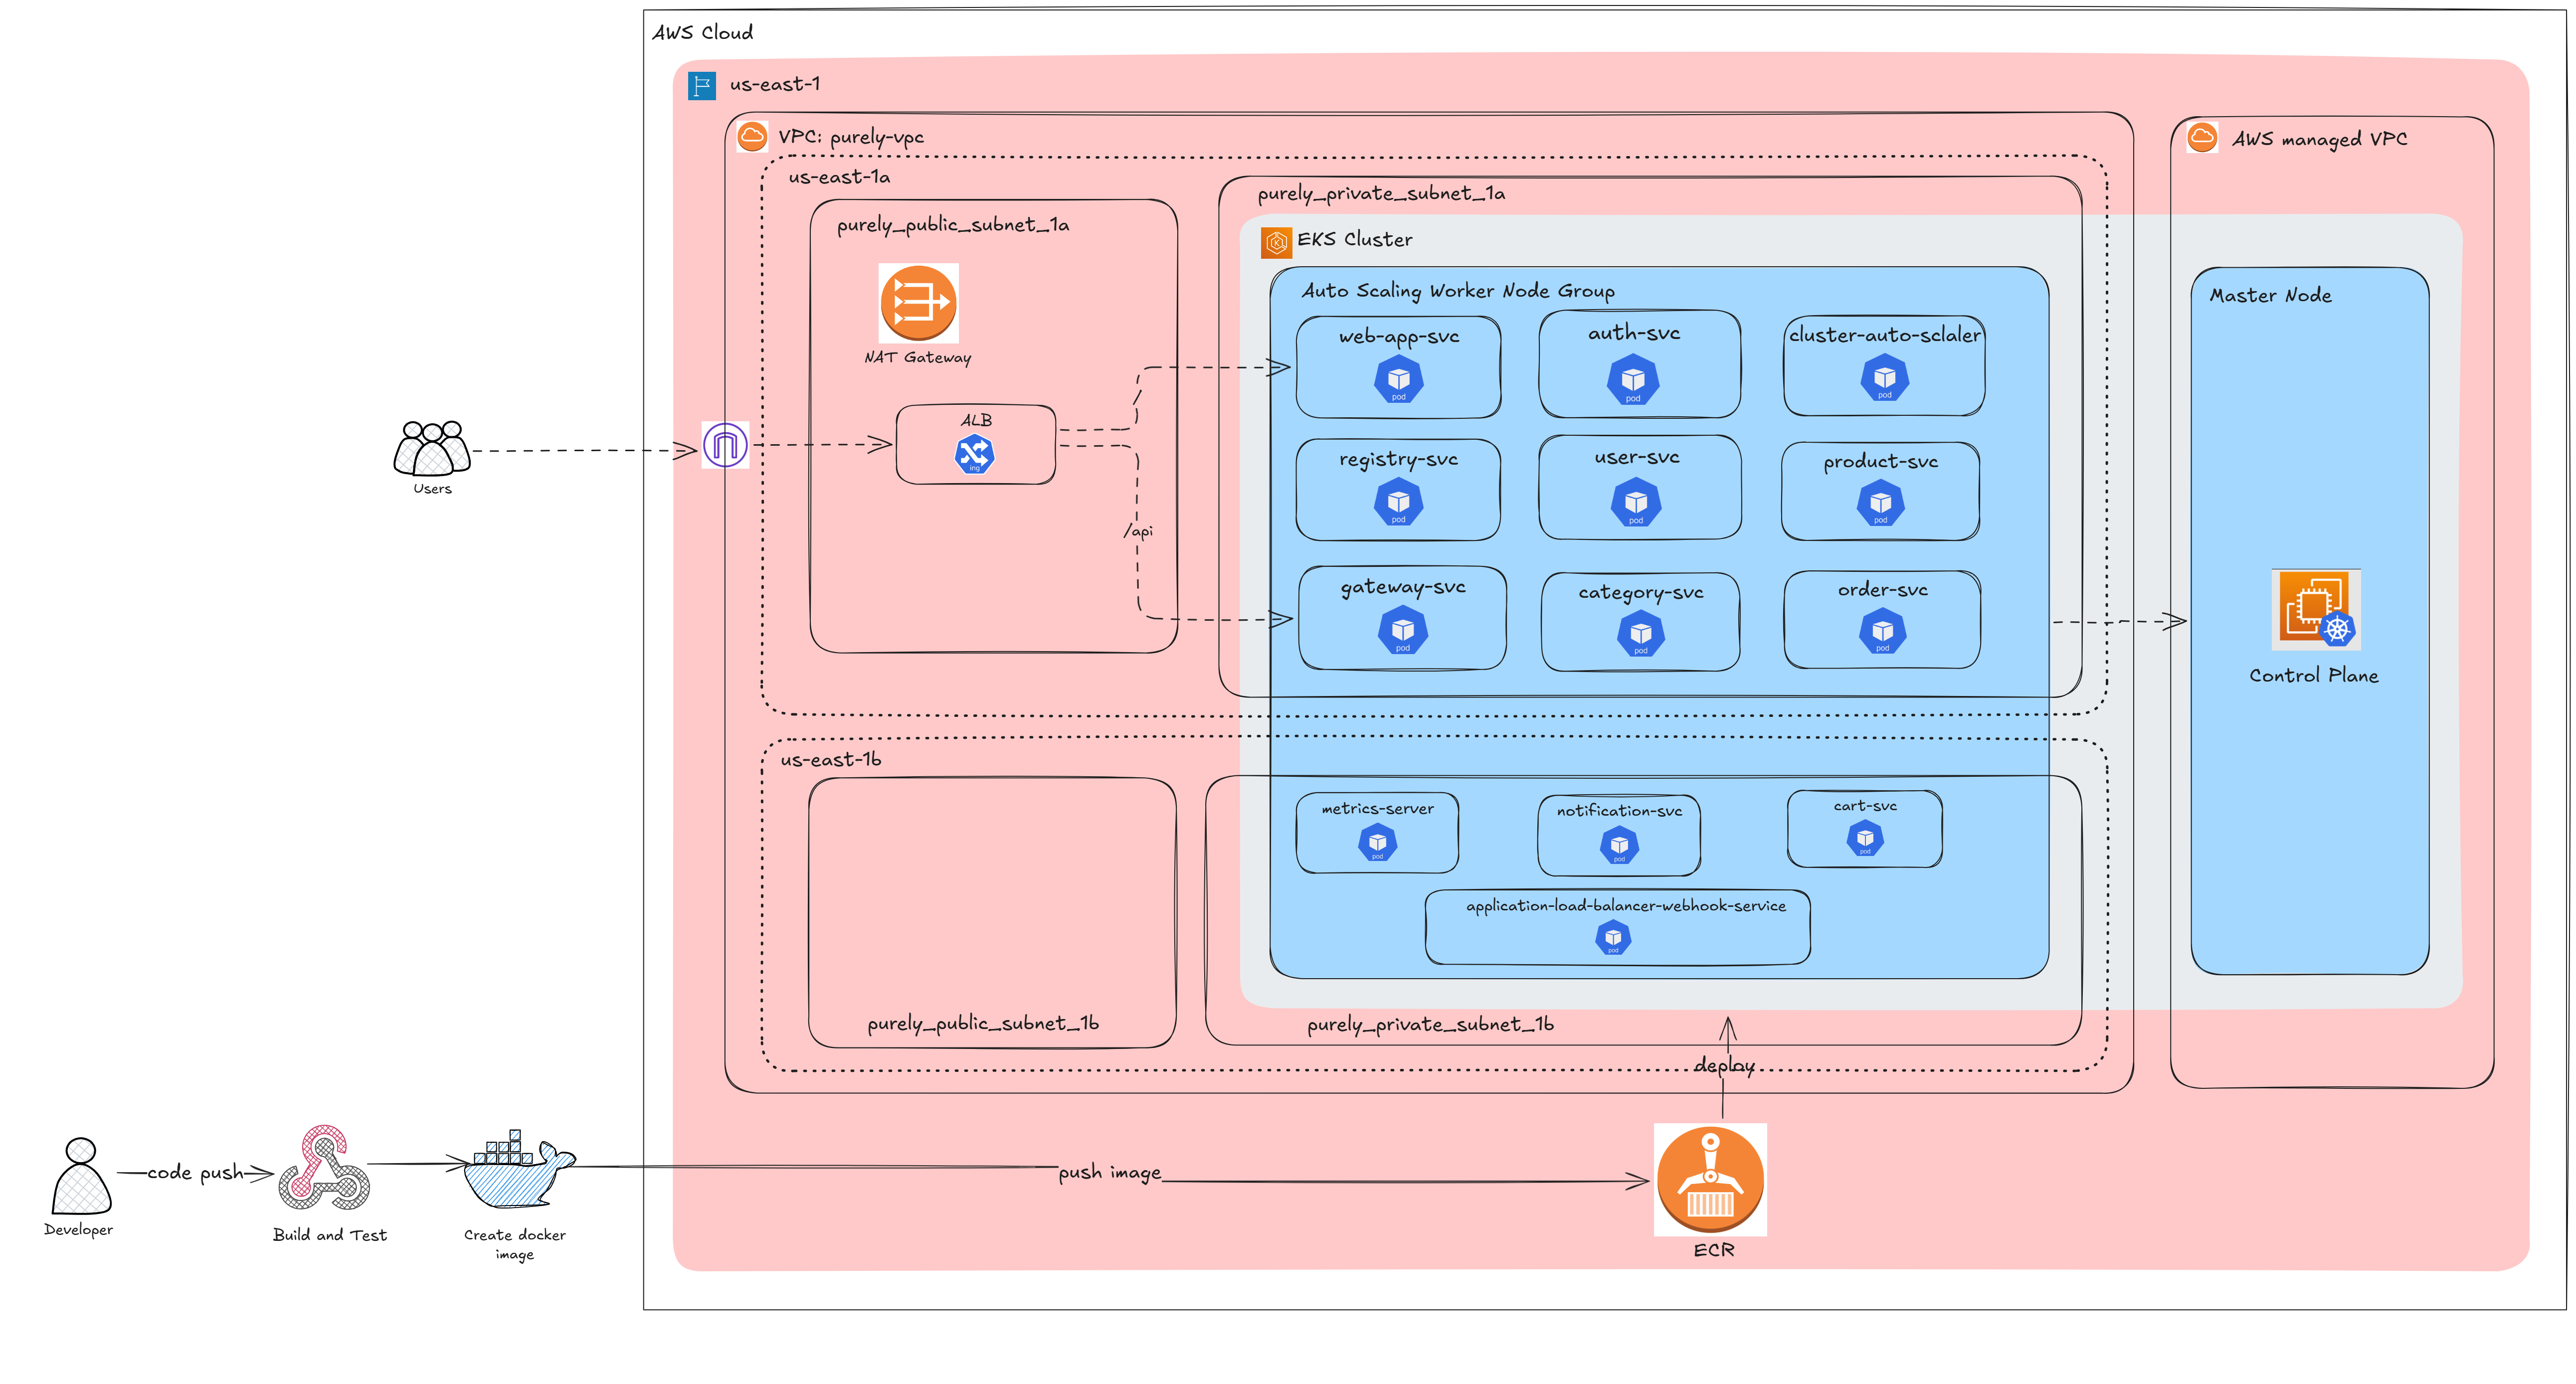Select the 'gateway-svc' service name
The height and width of the screenshot is (1384, 2576).
(x=1403, y=588)
